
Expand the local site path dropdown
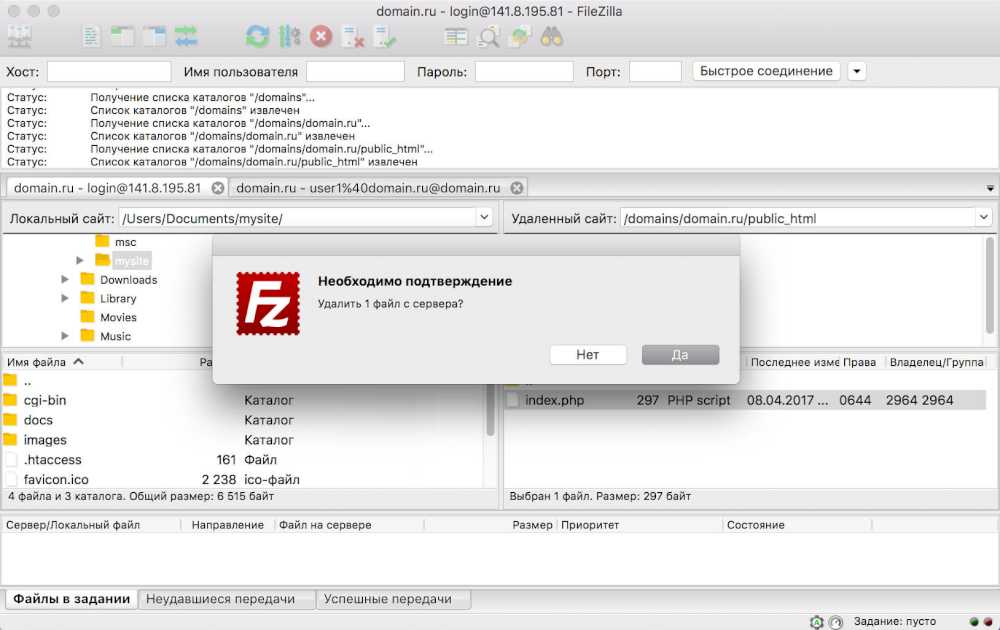coord(484,217)
